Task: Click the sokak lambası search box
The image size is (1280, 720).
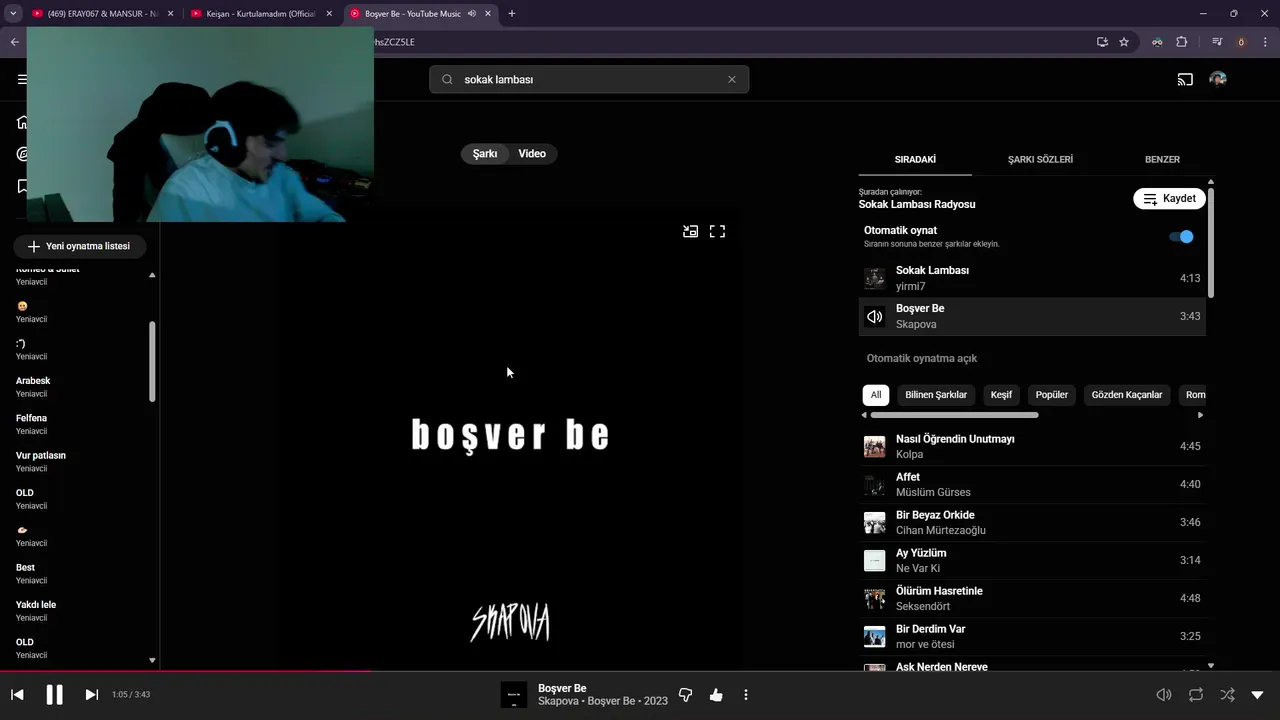Action: (x=589, y=79)
